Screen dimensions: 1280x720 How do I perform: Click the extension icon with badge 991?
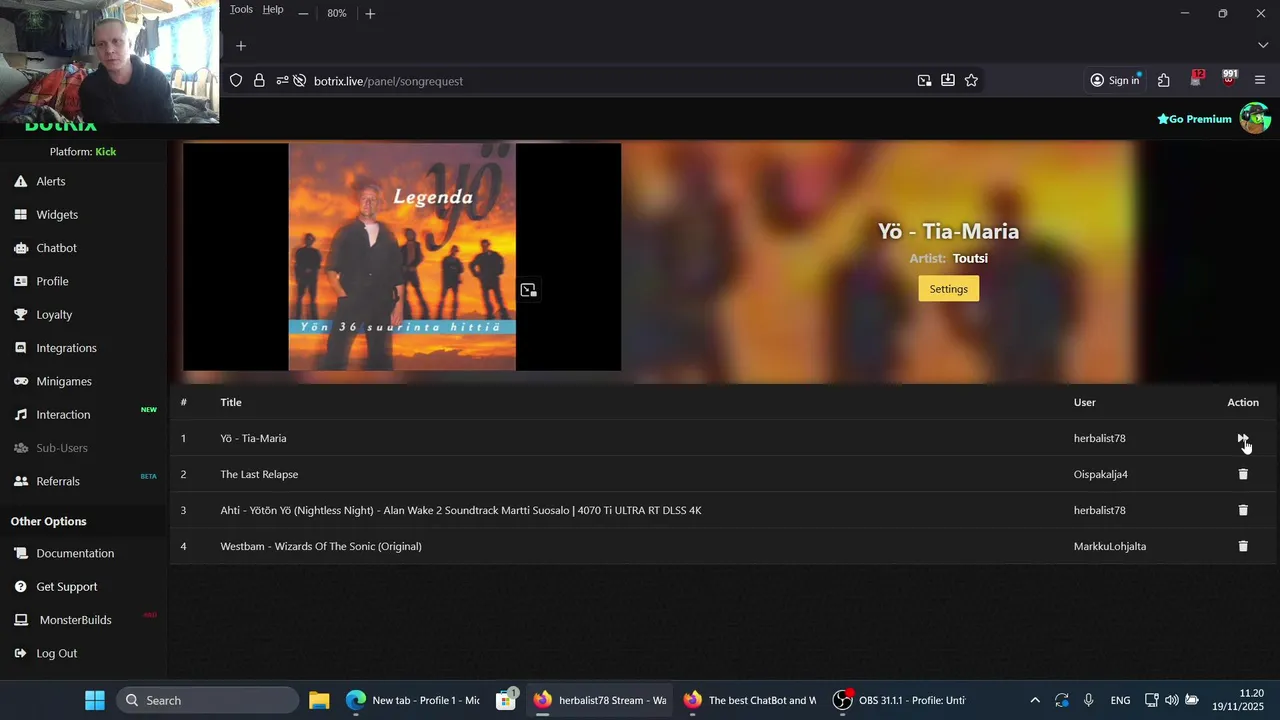[1229, 79]
